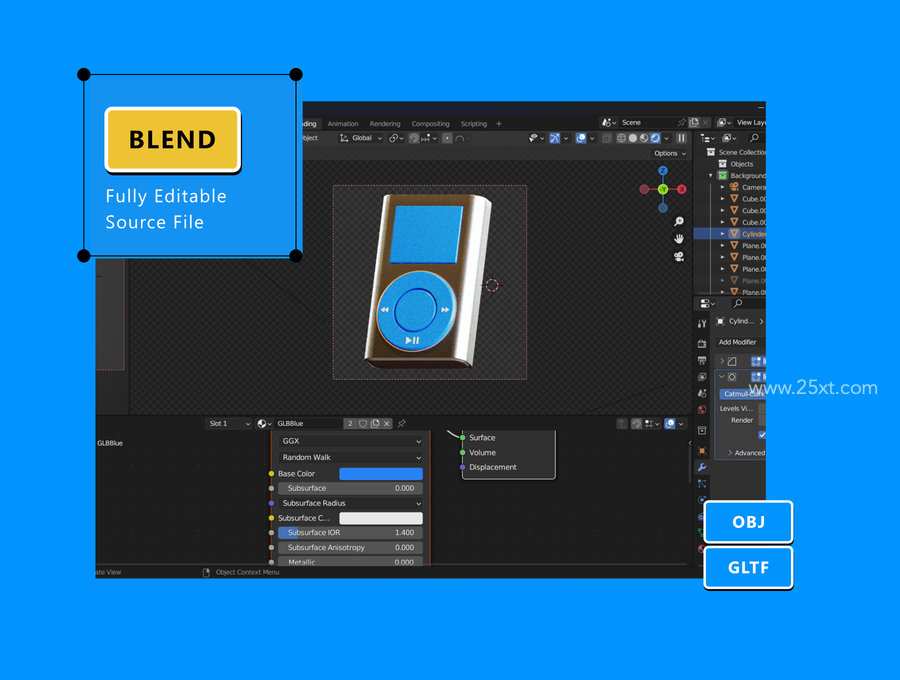This screenshot has width=900, height=680.
Task: Open the View Layer properties tab icon
Action: click(702, 377)
